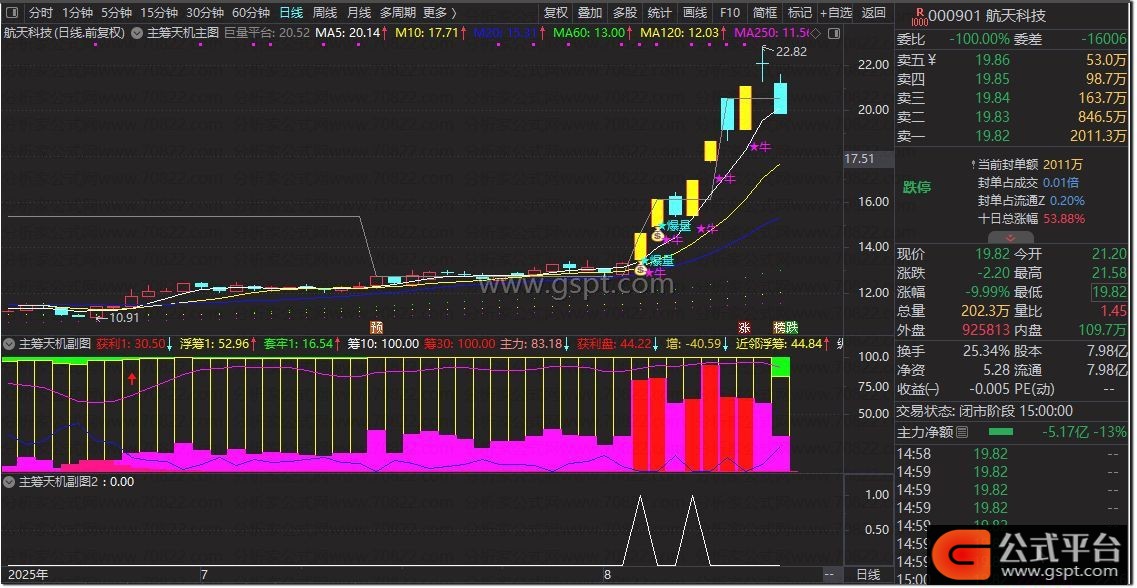The height and width of the screenshot is (588, 1137).
Task: Toggle the right info panel icon
Action: point(836,33)
